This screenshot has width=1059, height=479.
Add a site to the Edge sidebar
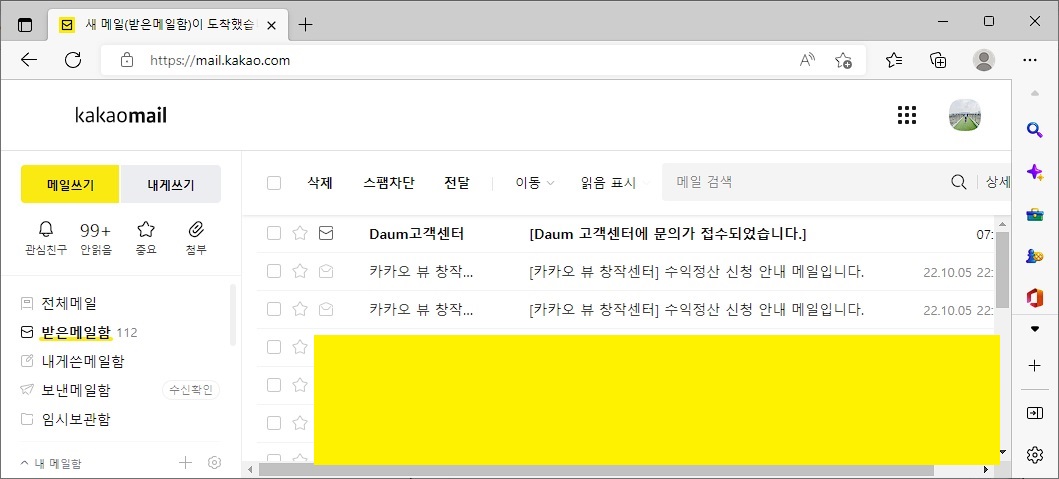click(1035, 365)
